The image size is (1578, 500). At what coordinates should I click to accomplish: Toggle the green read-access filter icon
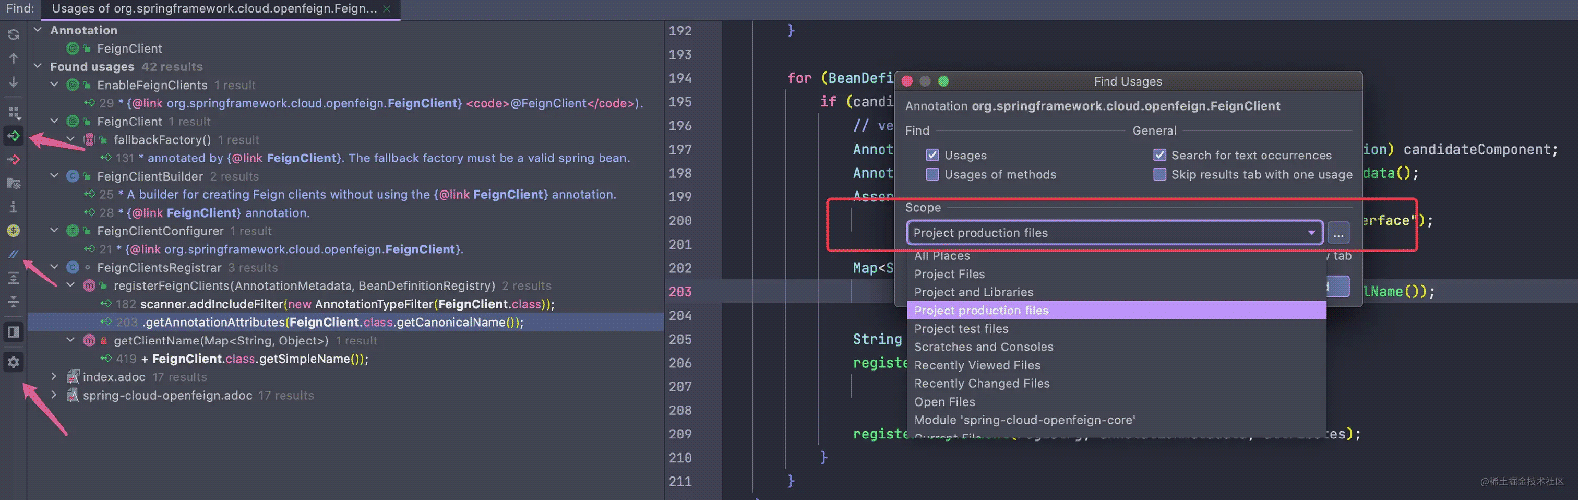click(x=13, y=135)
